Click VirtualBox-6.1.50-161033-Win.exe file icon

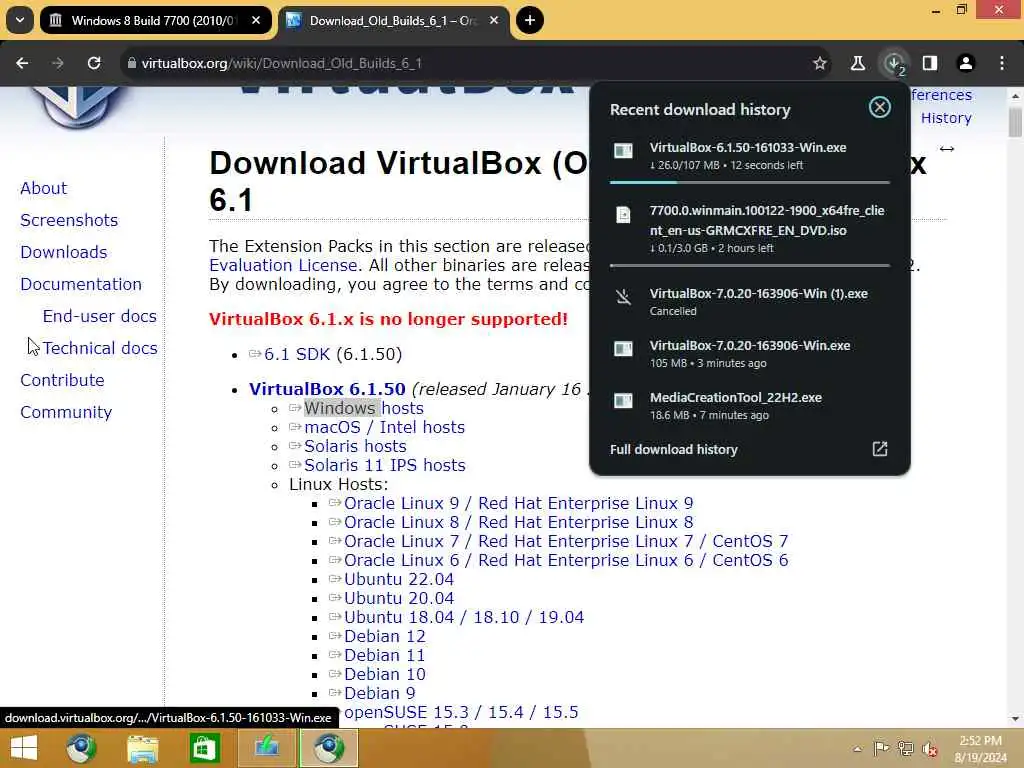tap(623, 151)
